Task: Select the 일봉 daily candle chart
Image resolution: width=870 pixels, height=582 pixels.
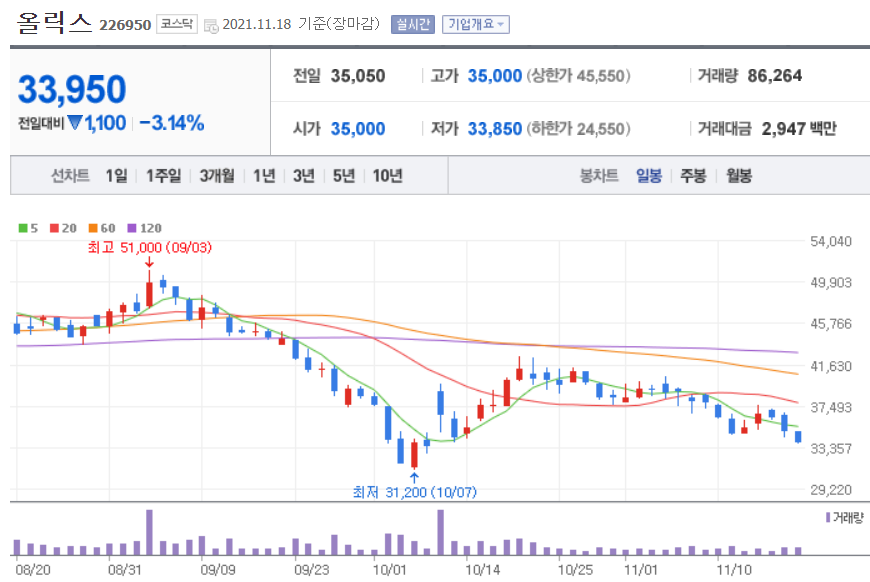Action: click(x=649, y=176)
